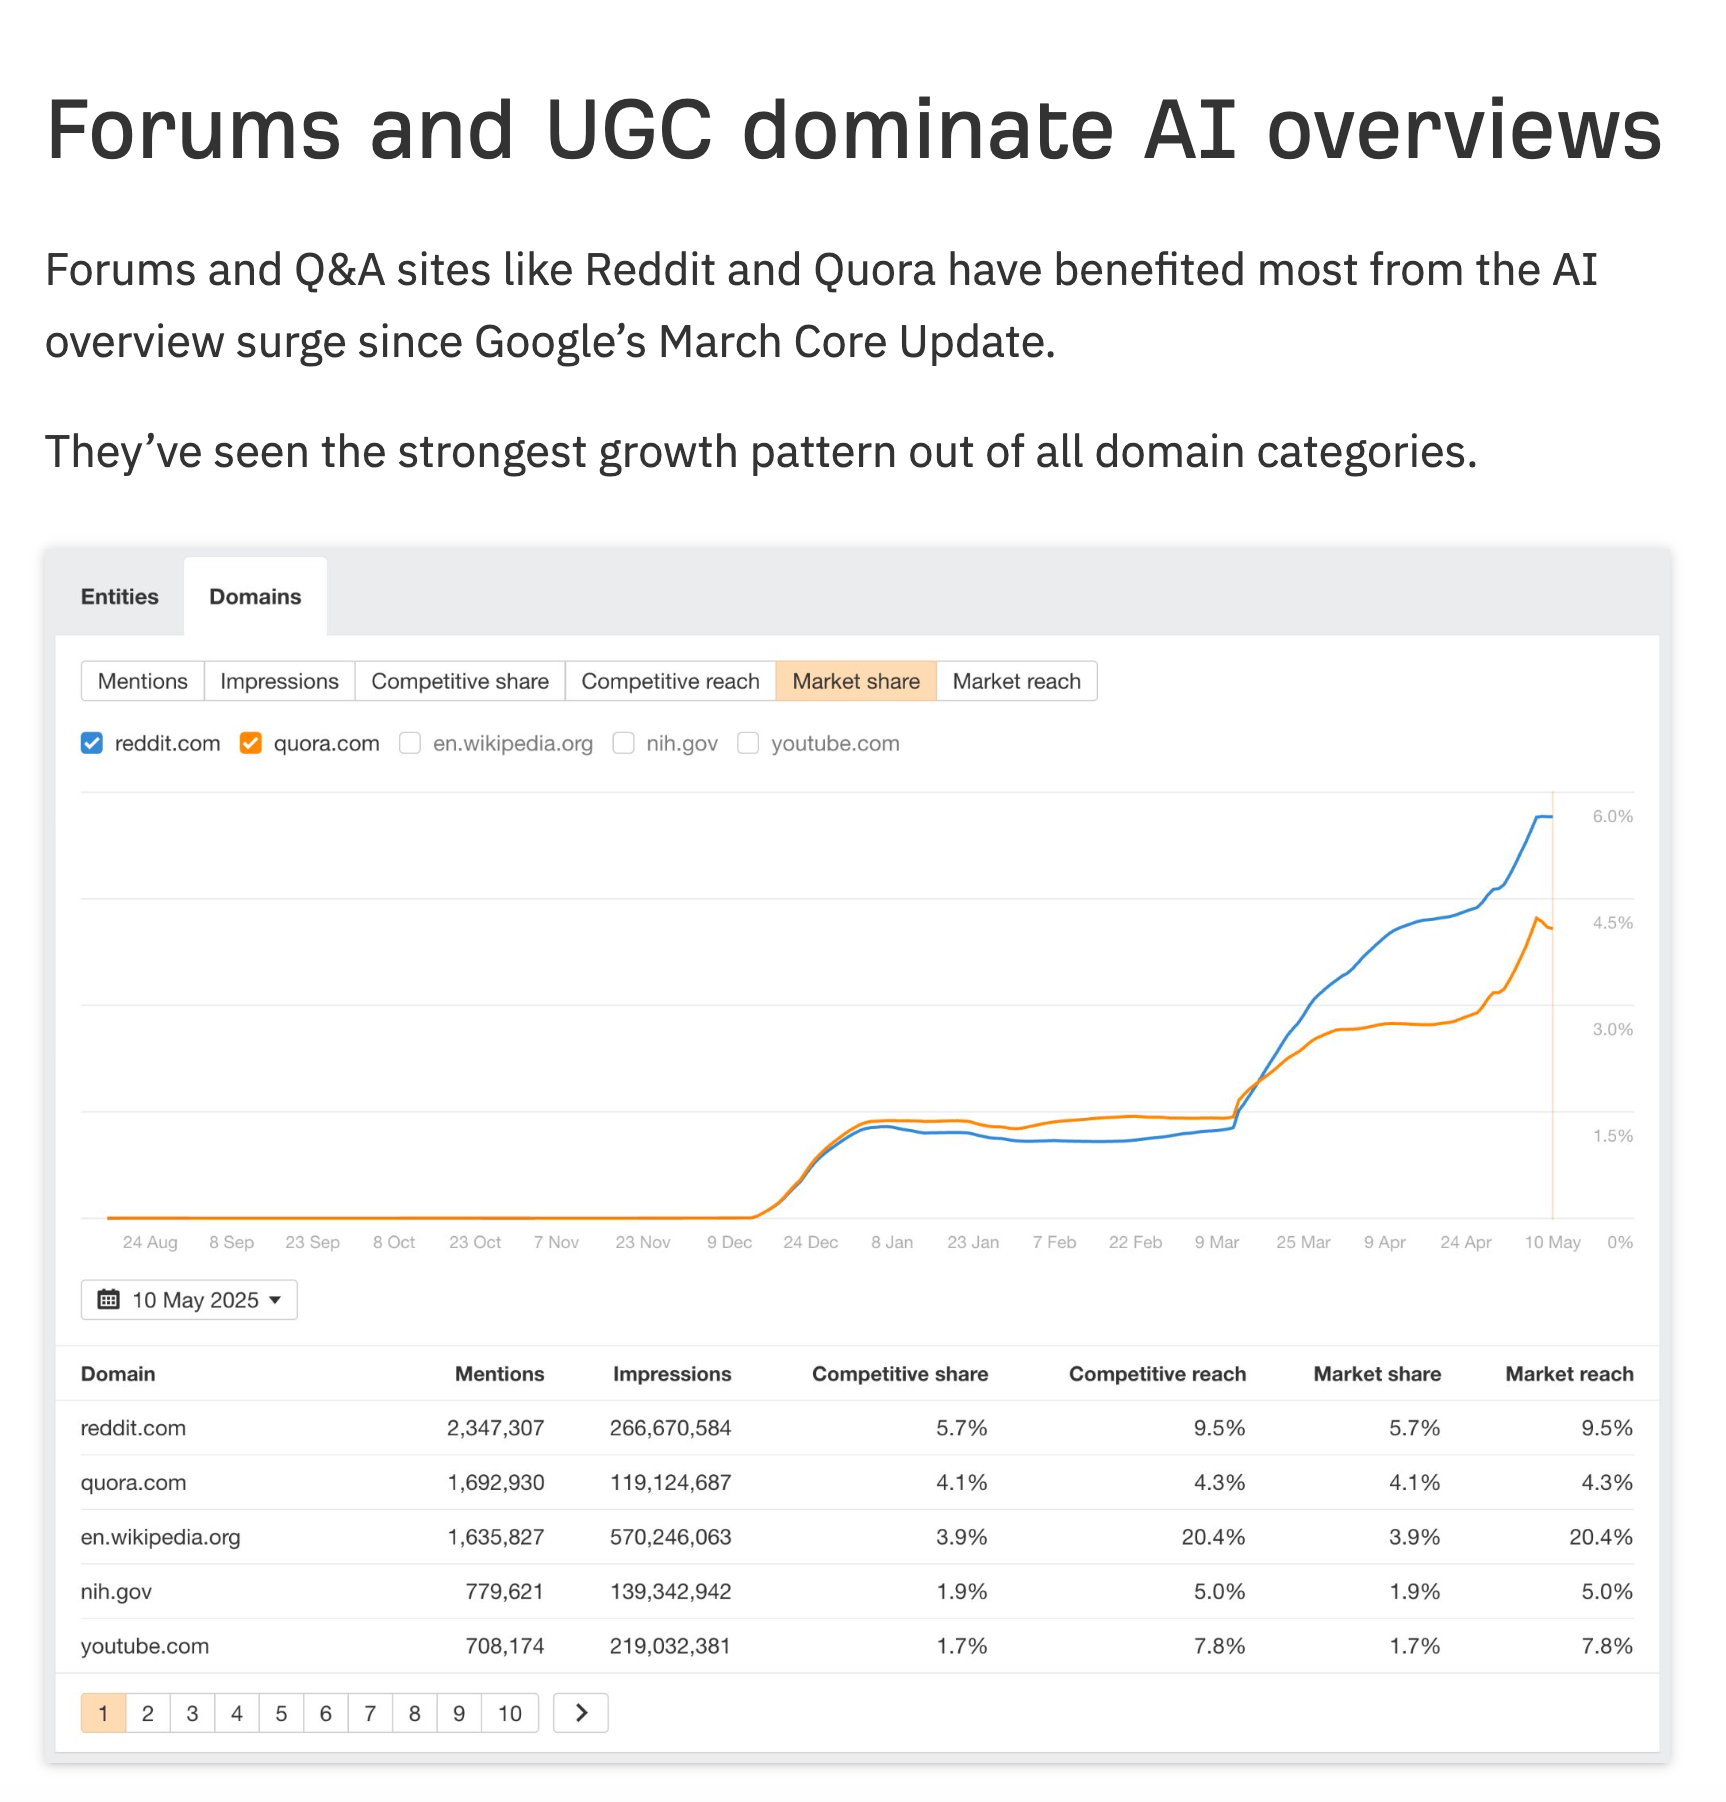
Task: Click the 6.0% y-axis label
Action: point(1613,817)
